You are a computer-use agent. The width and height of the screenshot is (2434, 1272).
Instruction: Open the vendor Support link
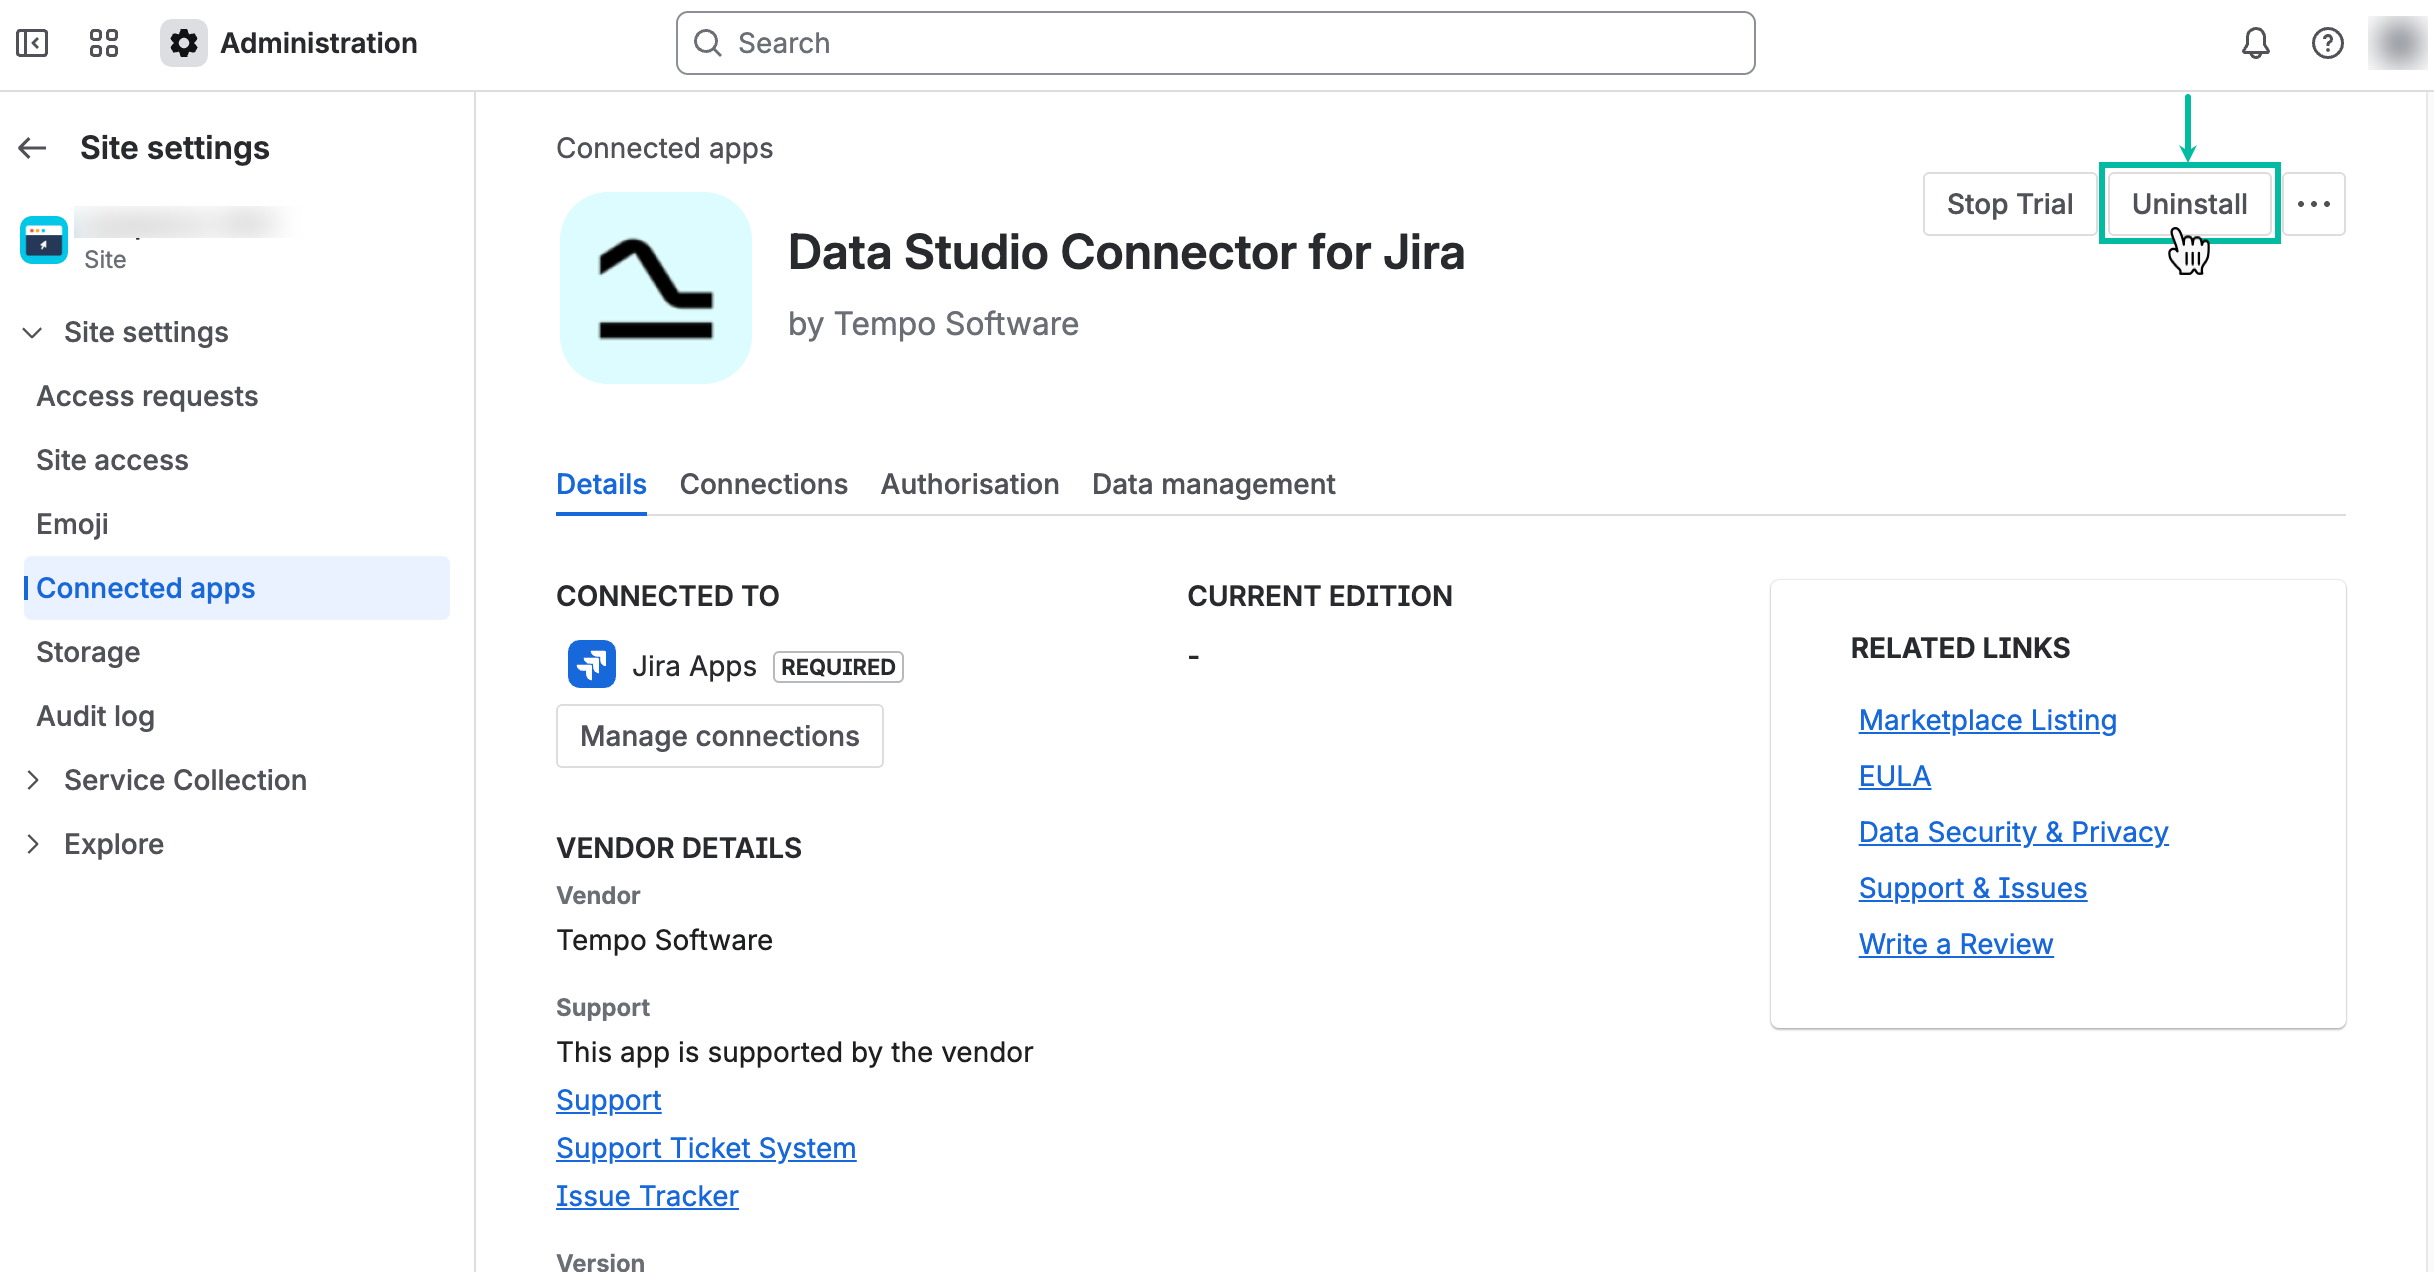click(608, 1100)
